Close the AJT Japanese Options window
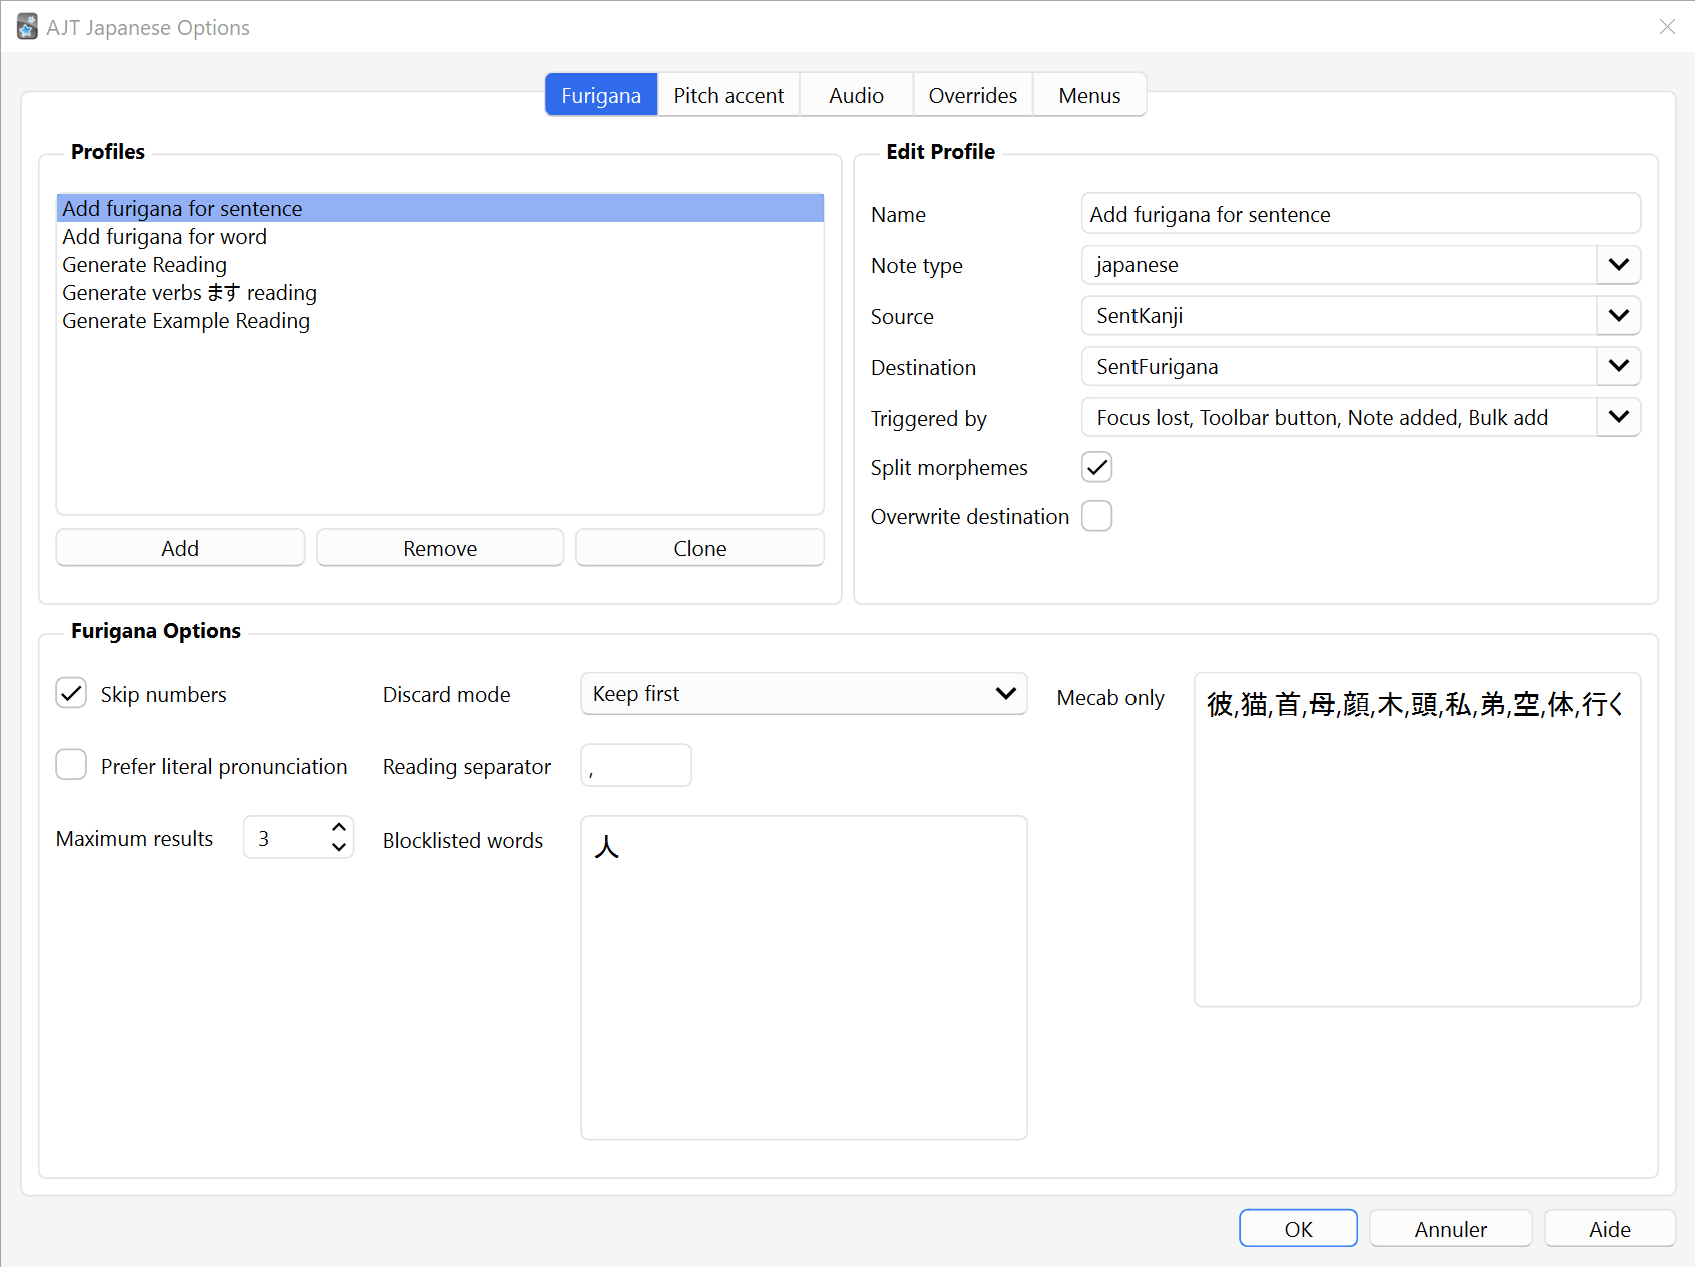The width and height of the screenshot is (1695, 1267). coord(1666,27)
